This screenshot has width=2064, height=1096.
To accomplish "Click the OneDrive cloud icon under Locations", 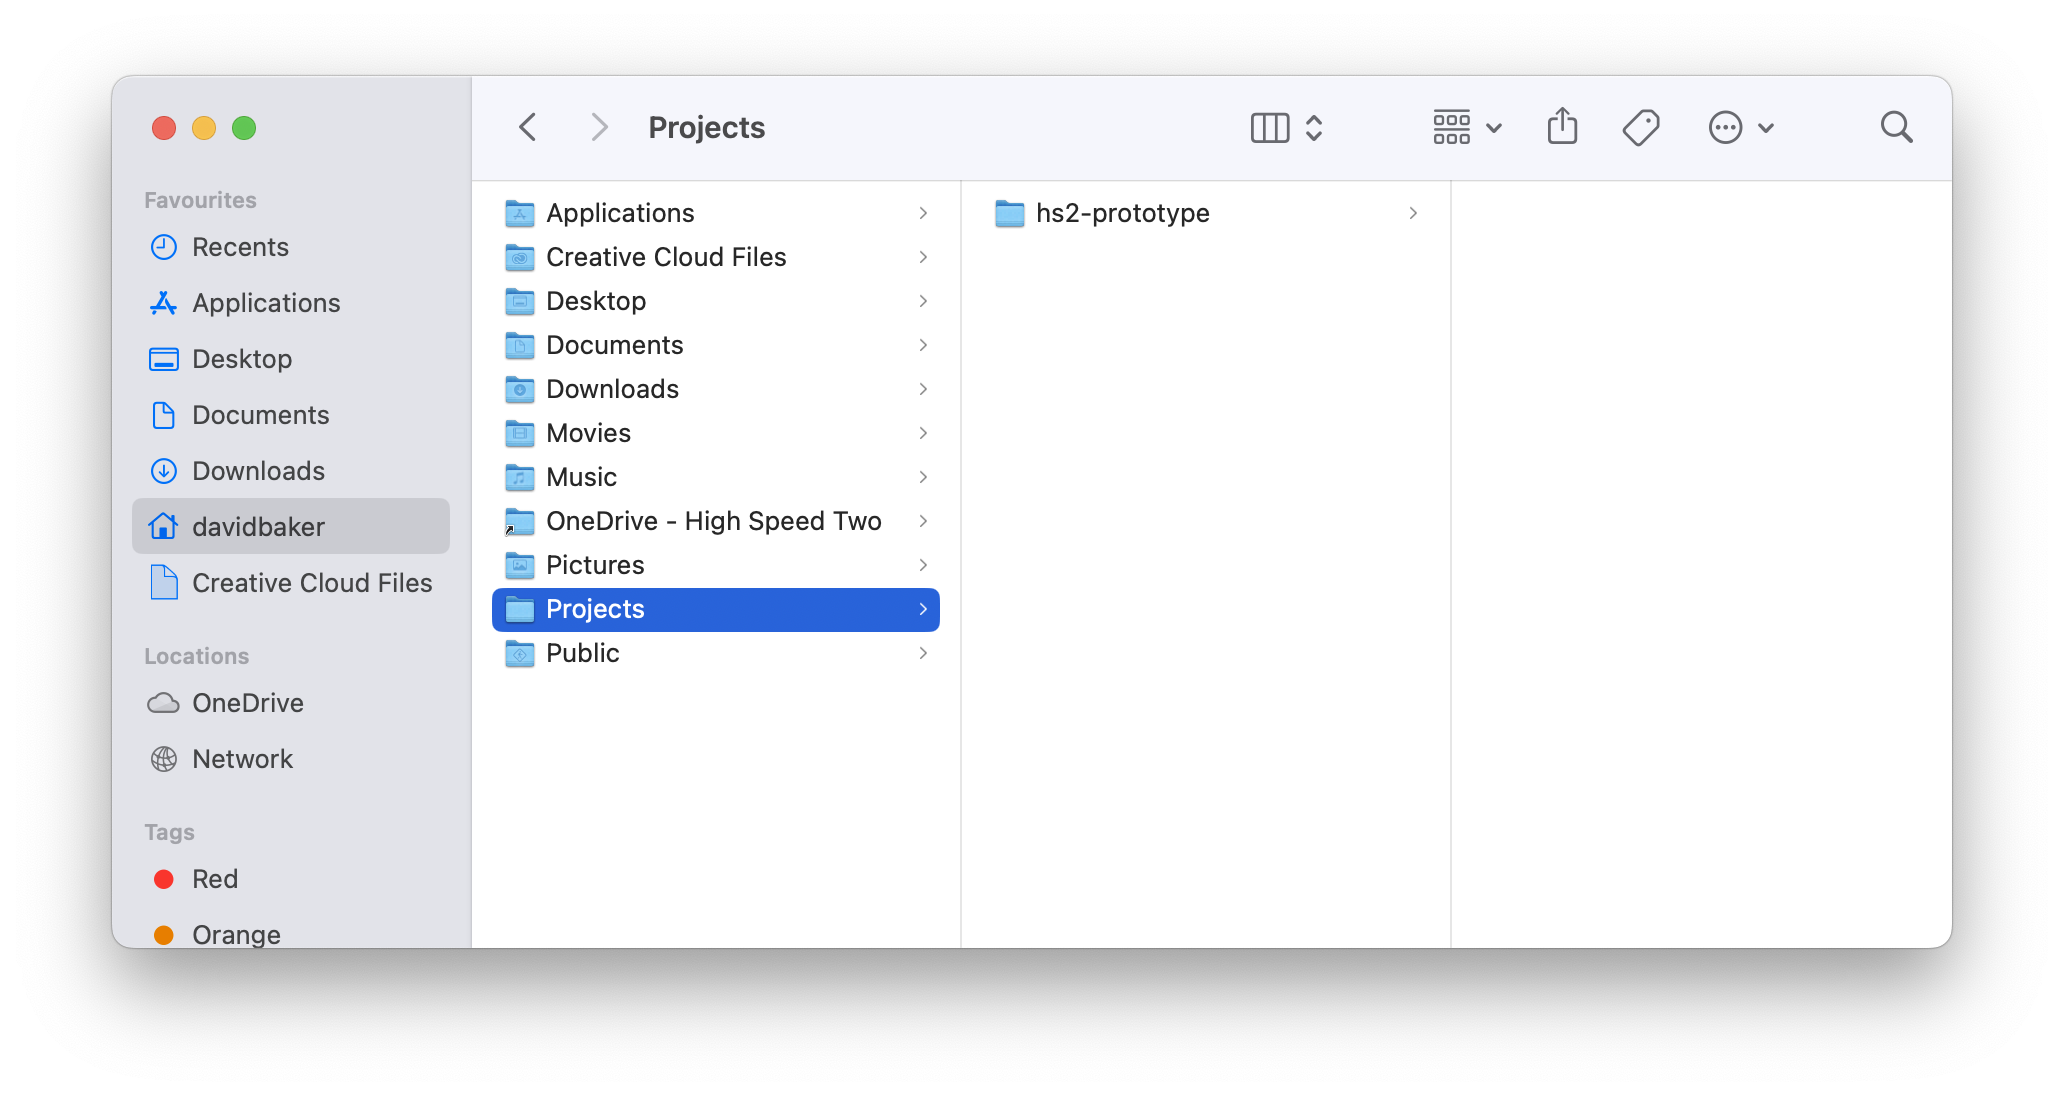I will [x=163, y=703].
